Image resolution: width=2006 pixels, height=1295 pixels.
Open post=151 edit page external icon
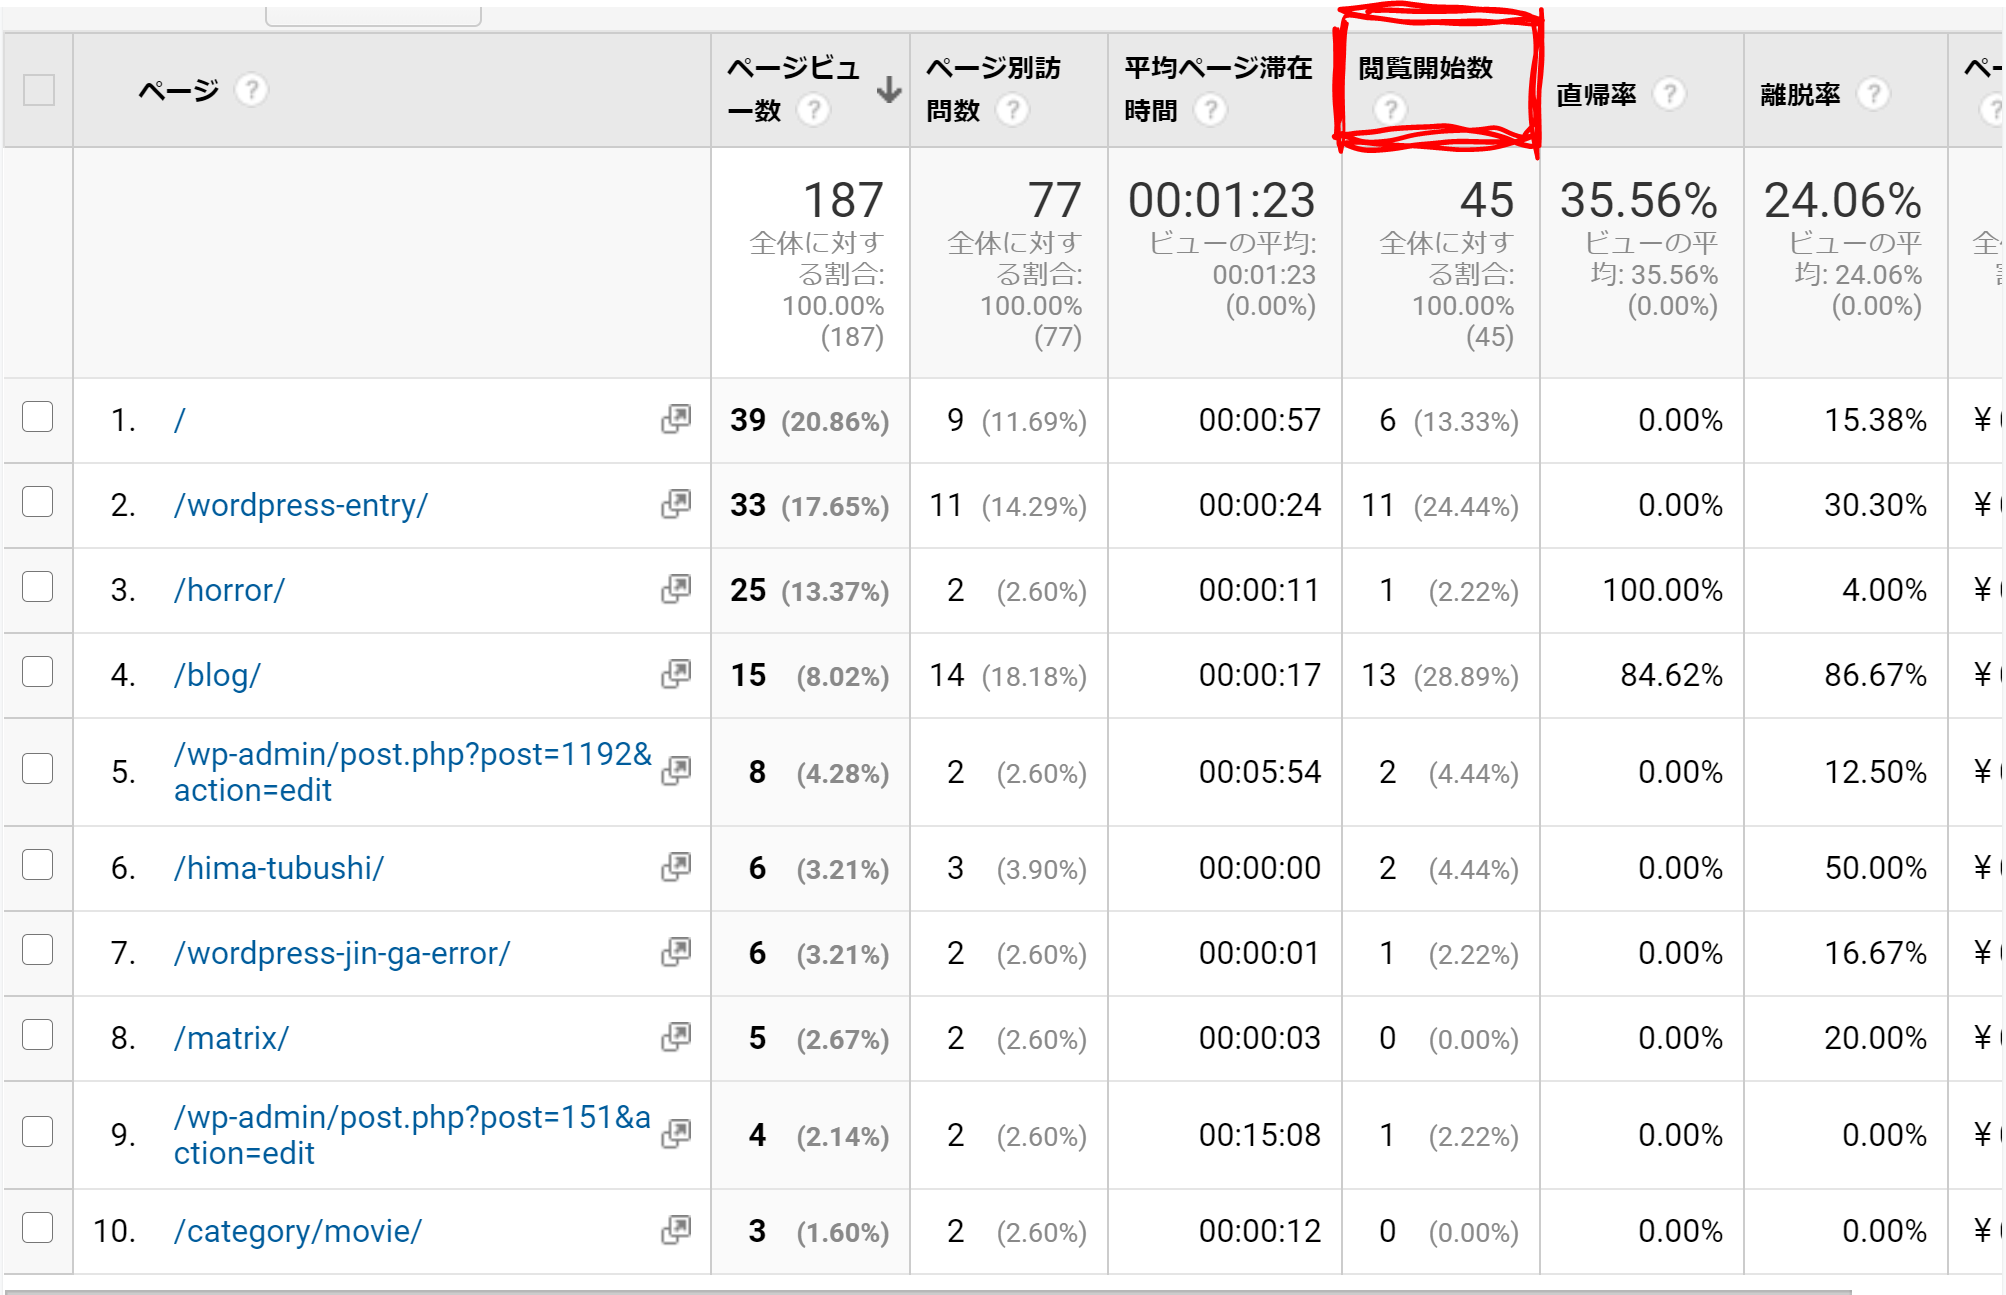tap(676, 1134)
